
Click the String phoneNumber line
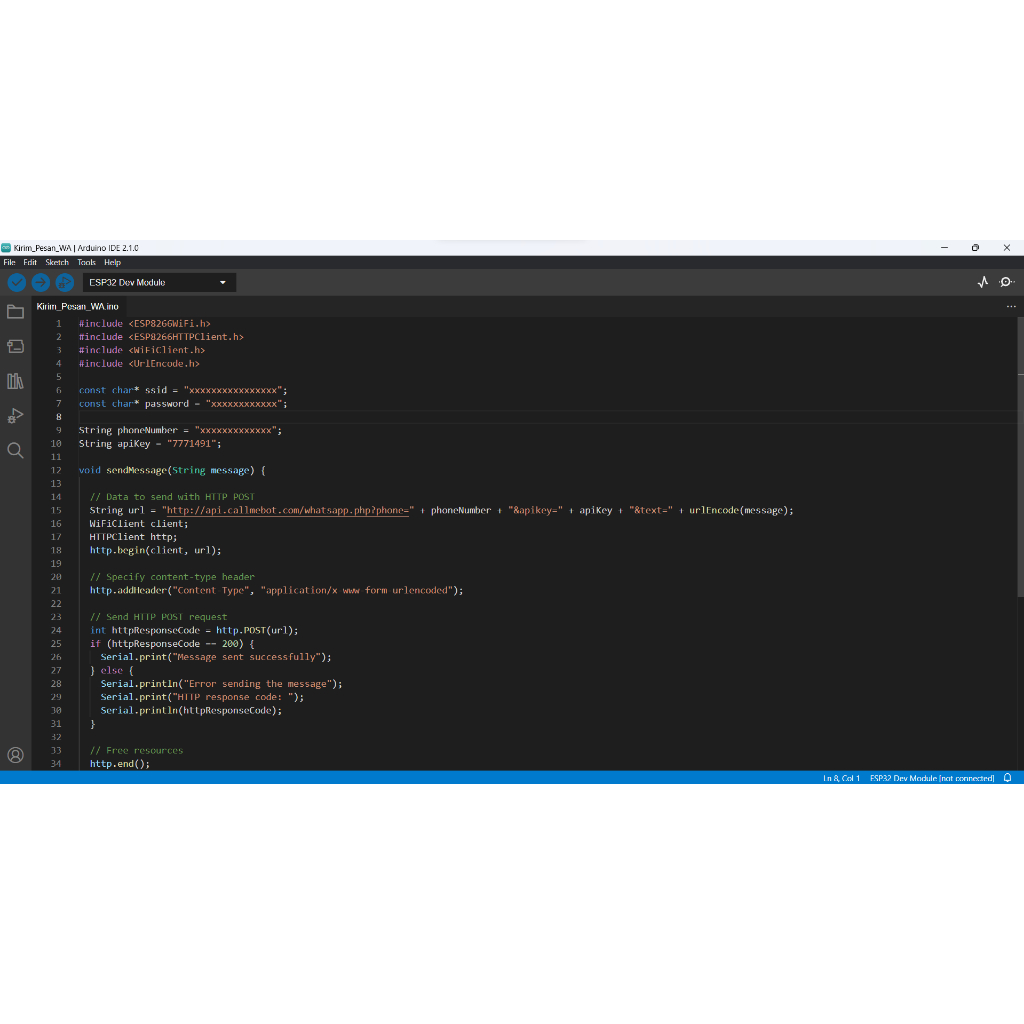coord(180,430)
